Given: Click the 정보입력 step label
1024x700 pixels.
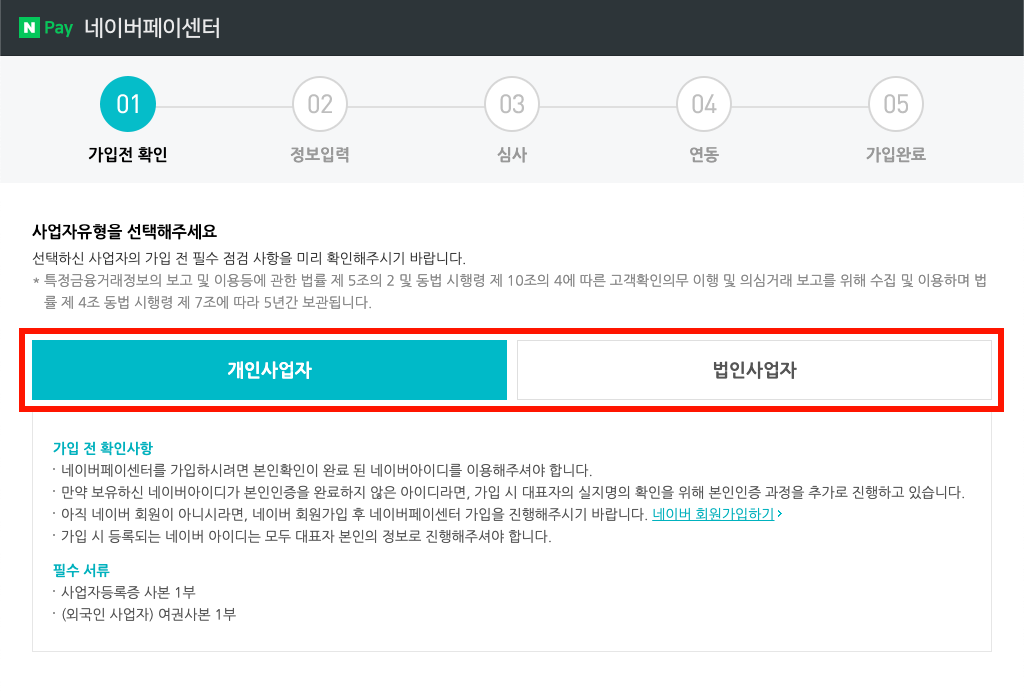Looking at the screenshot, I should (320, 155).
